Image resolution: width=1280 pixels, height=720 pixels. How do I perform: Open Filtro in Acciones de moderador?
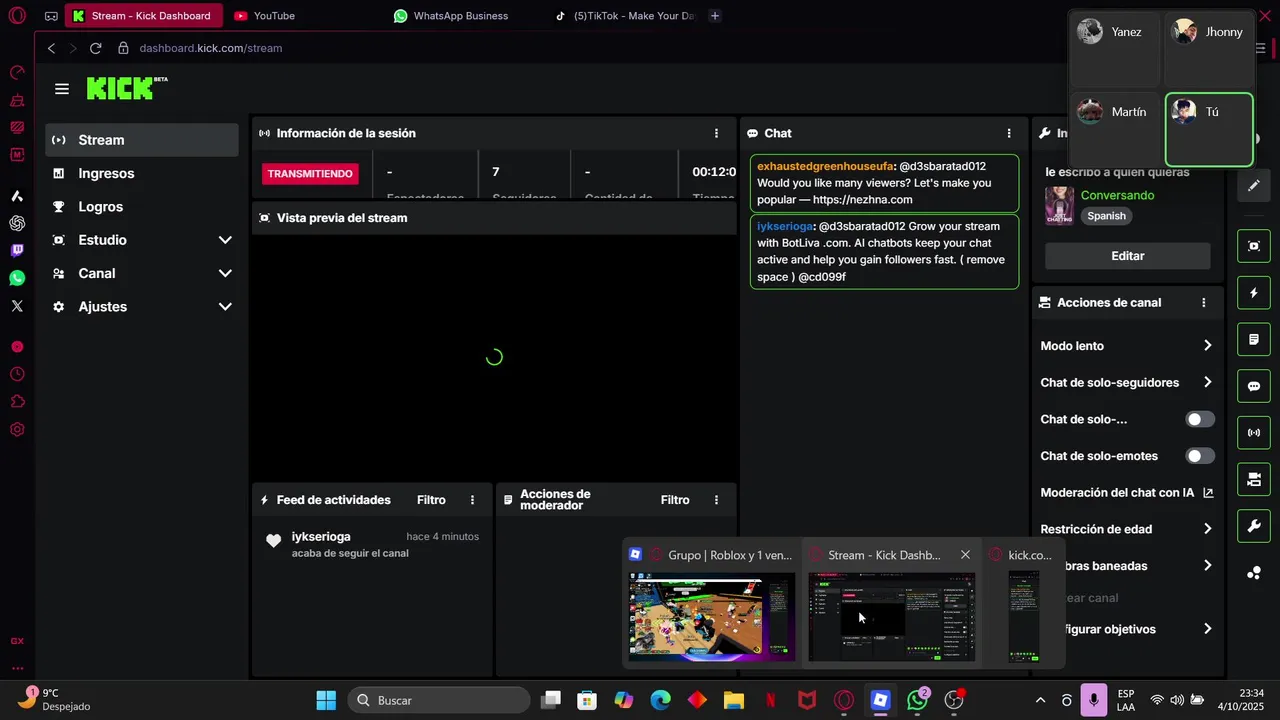click(675, 500)
